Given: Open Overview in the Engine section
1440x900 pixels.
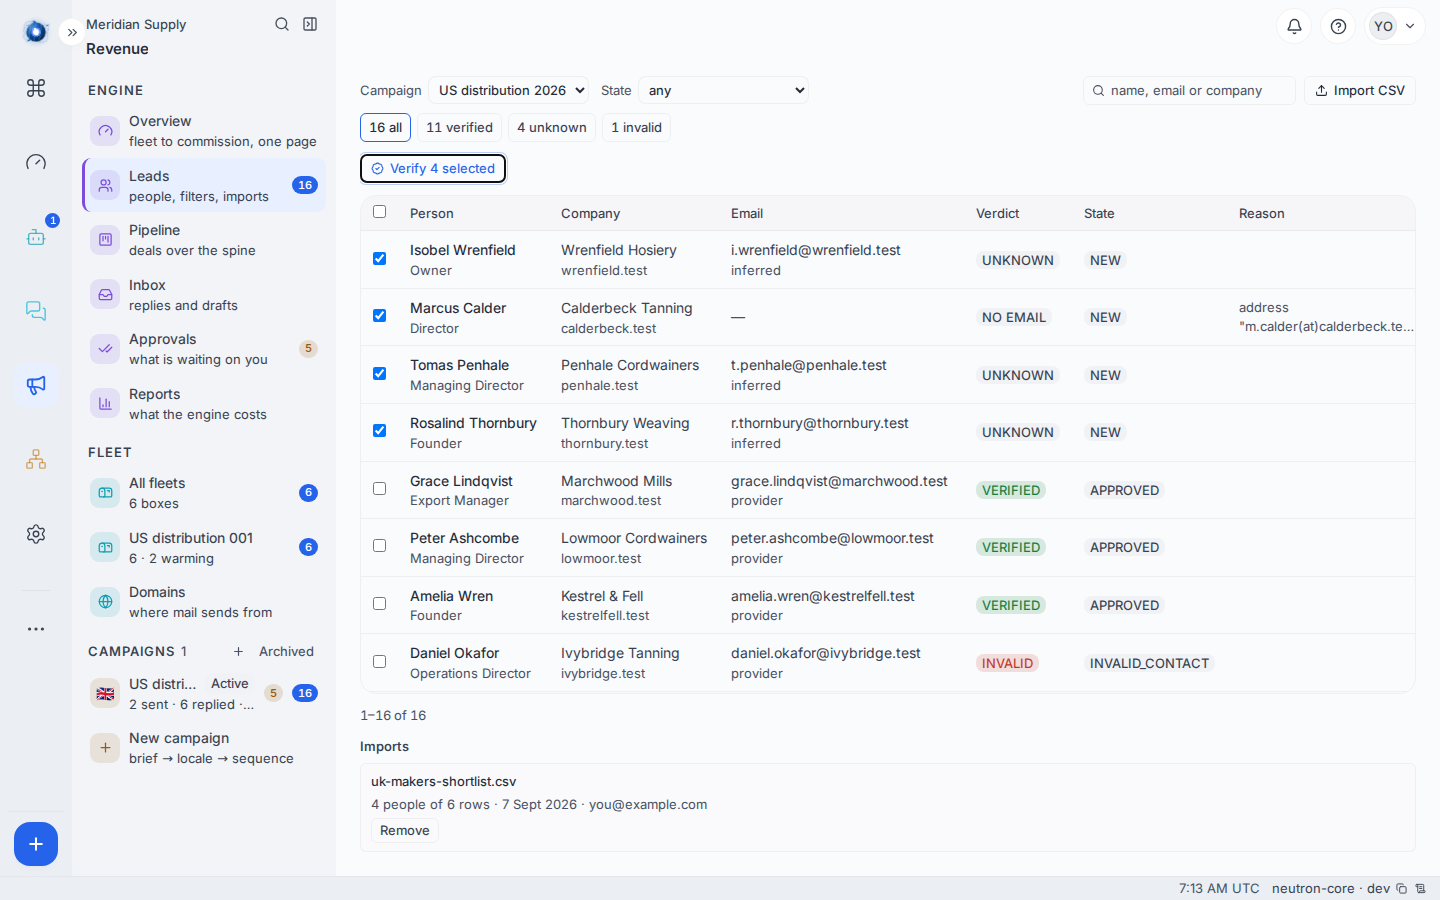Looking at the screenshot, I should pyautogui.click(x=204, y=131).
